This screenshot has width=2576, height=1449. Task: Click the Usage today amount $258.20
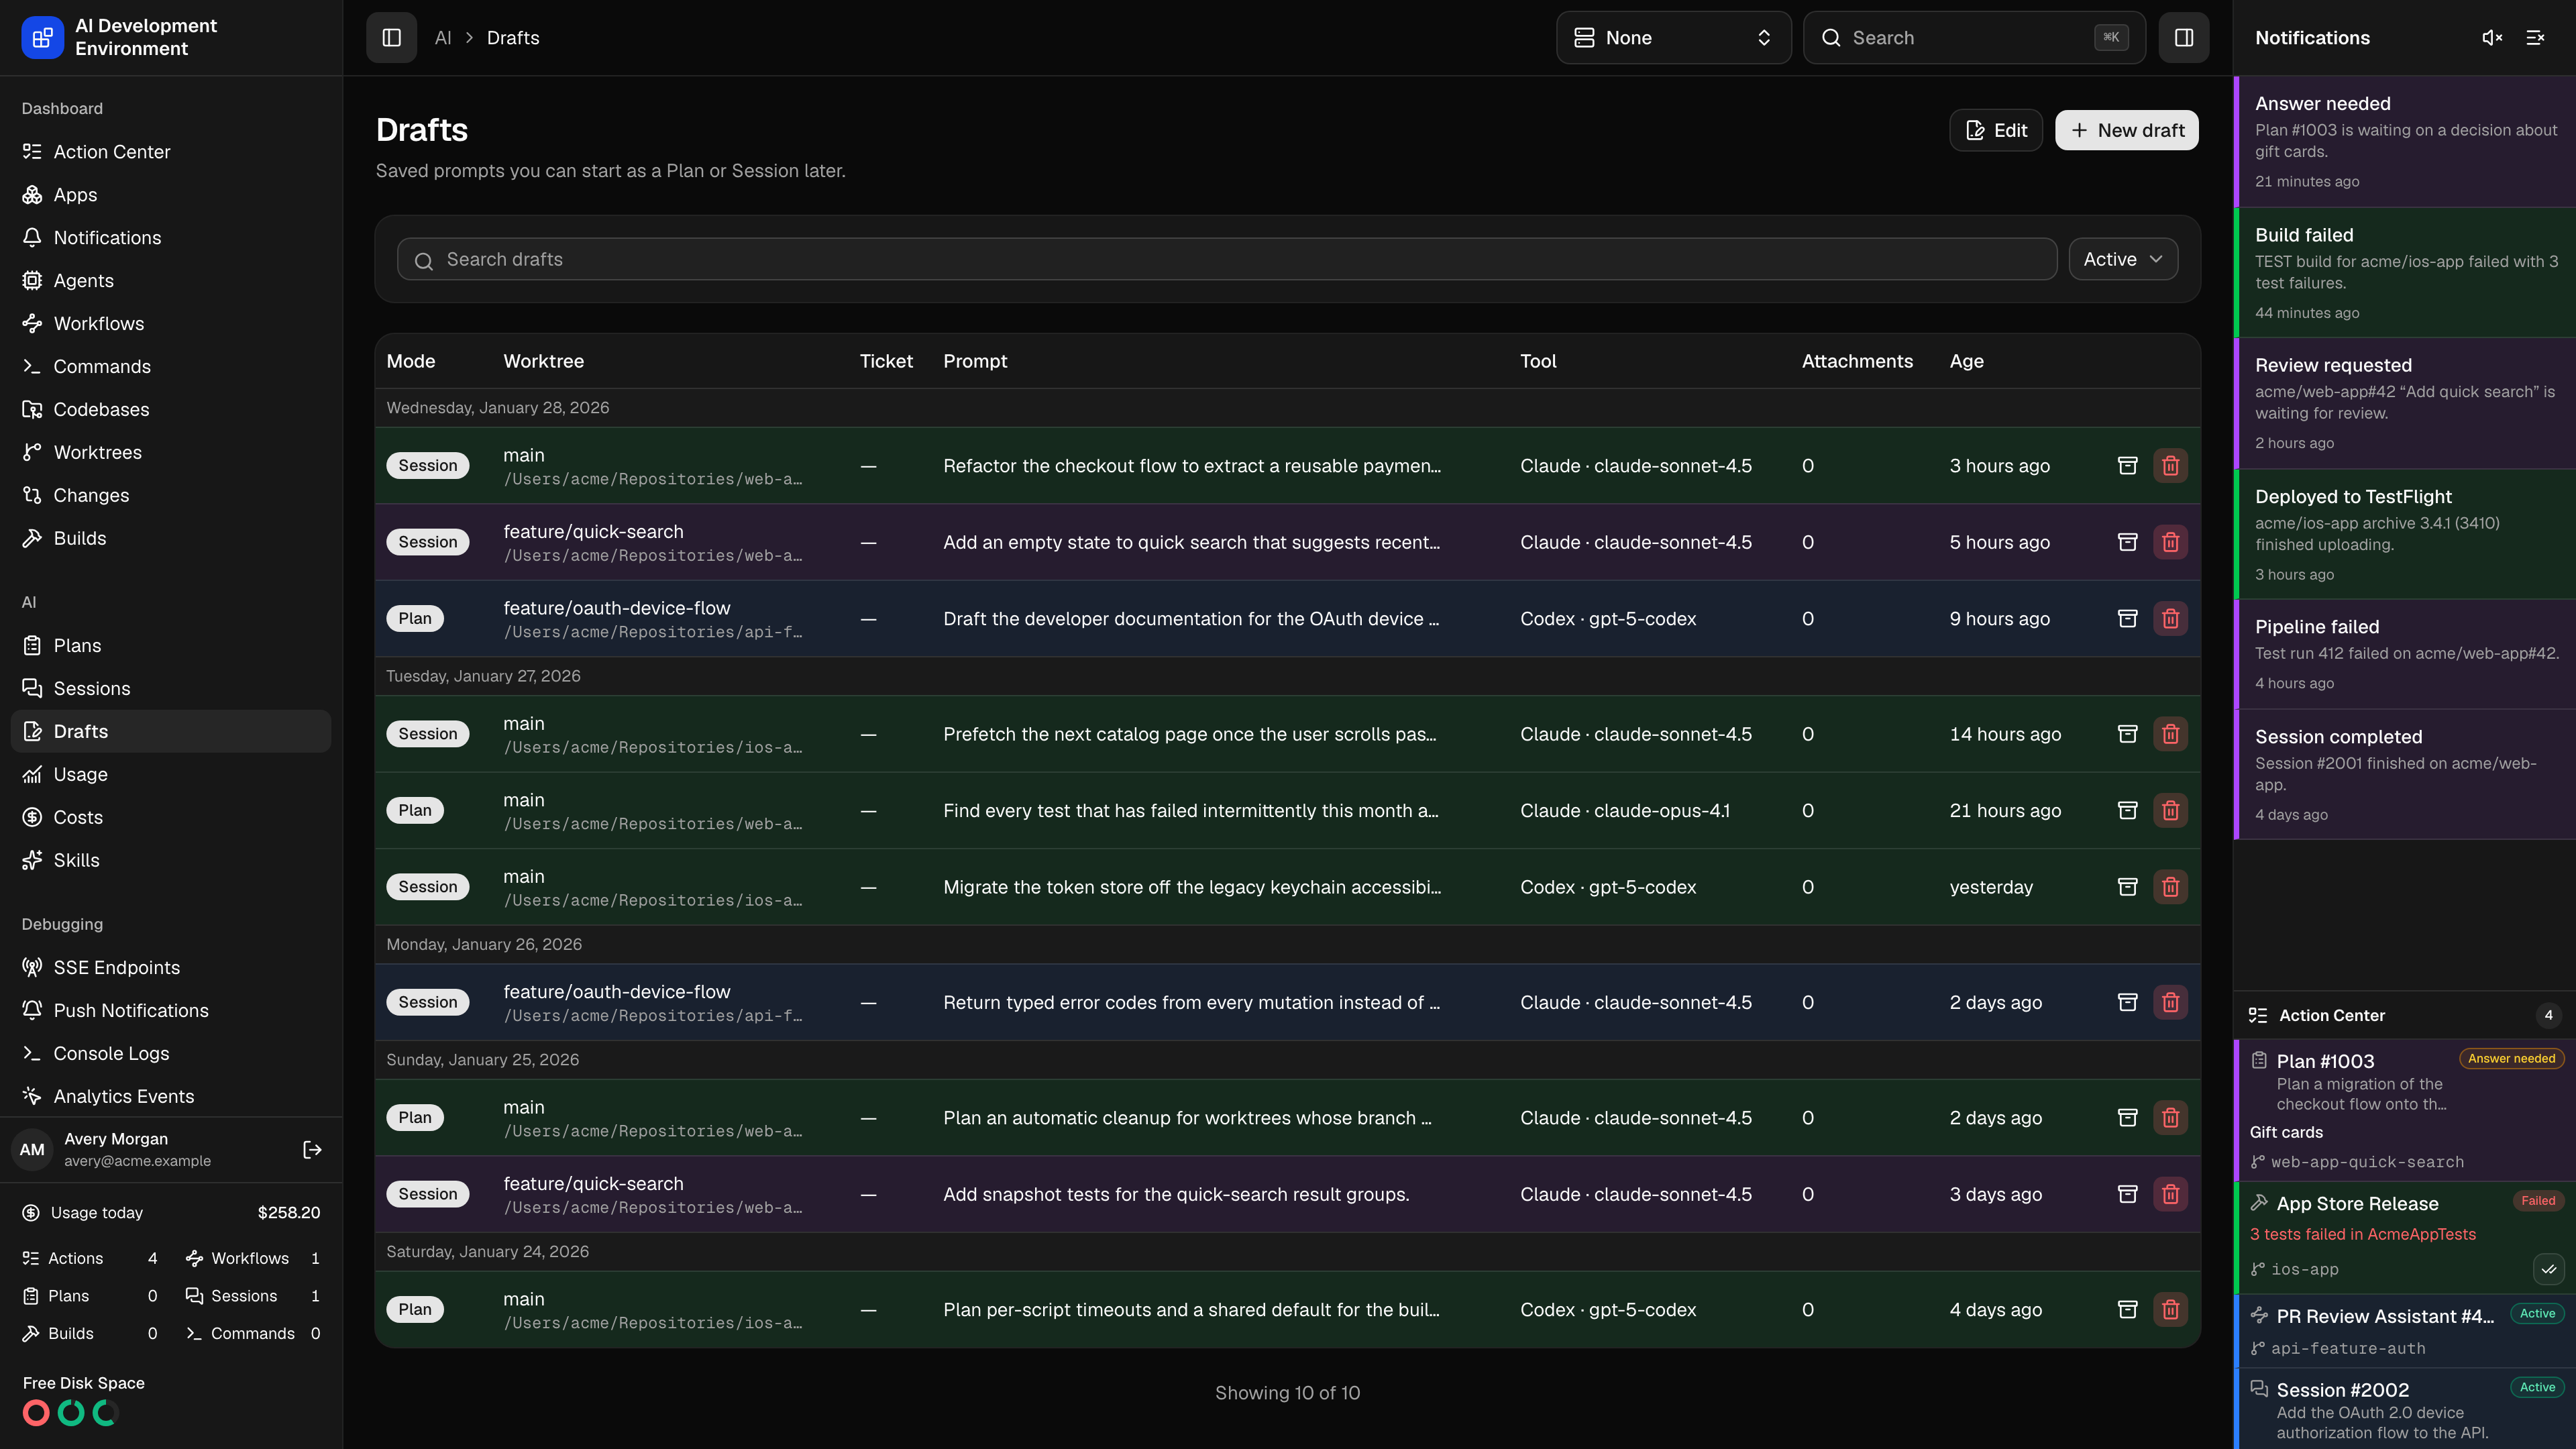[289, 1213]
